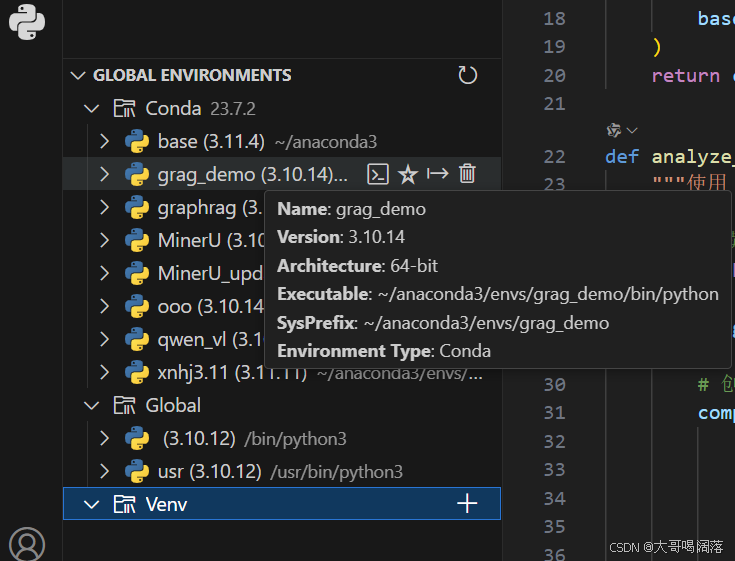Expand the qwen_vl environment node

[105, 339]
